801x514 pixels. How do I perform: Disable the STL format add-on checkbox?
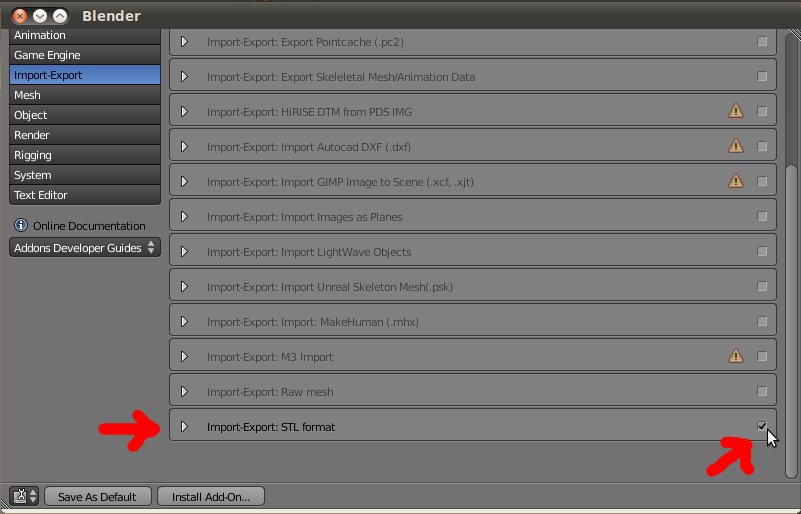[762, 427]
